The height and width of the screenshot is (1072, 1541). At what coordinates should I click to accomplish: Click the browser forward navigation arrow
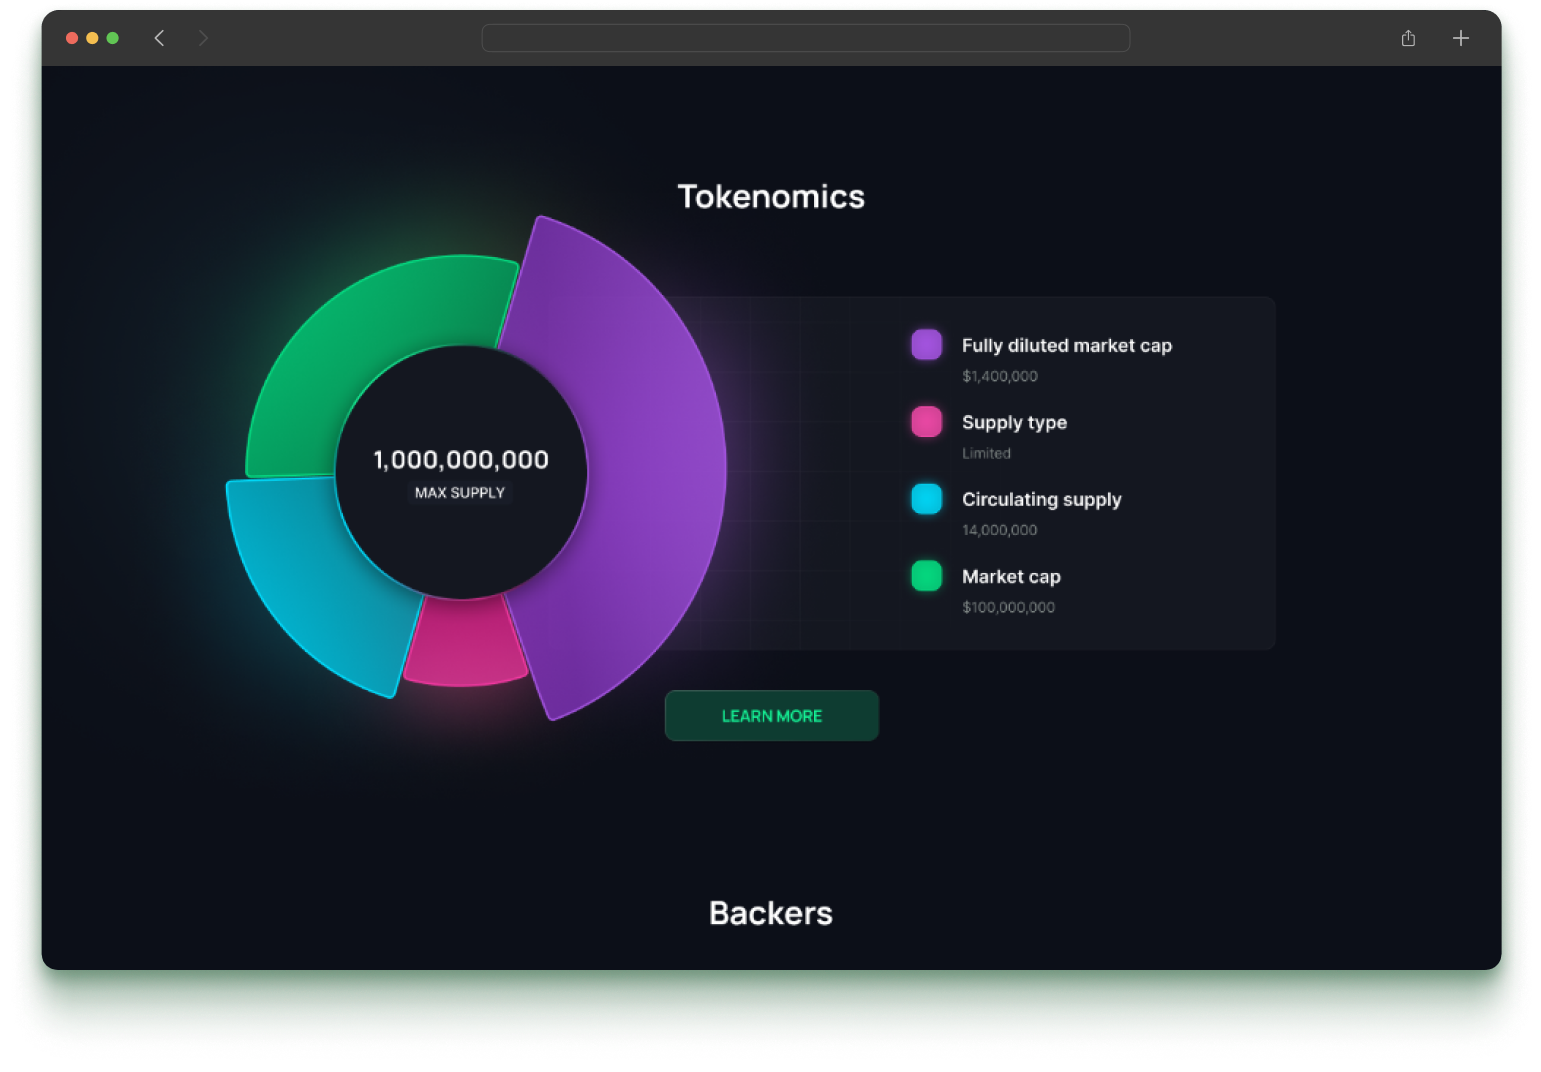click(203, 37)
